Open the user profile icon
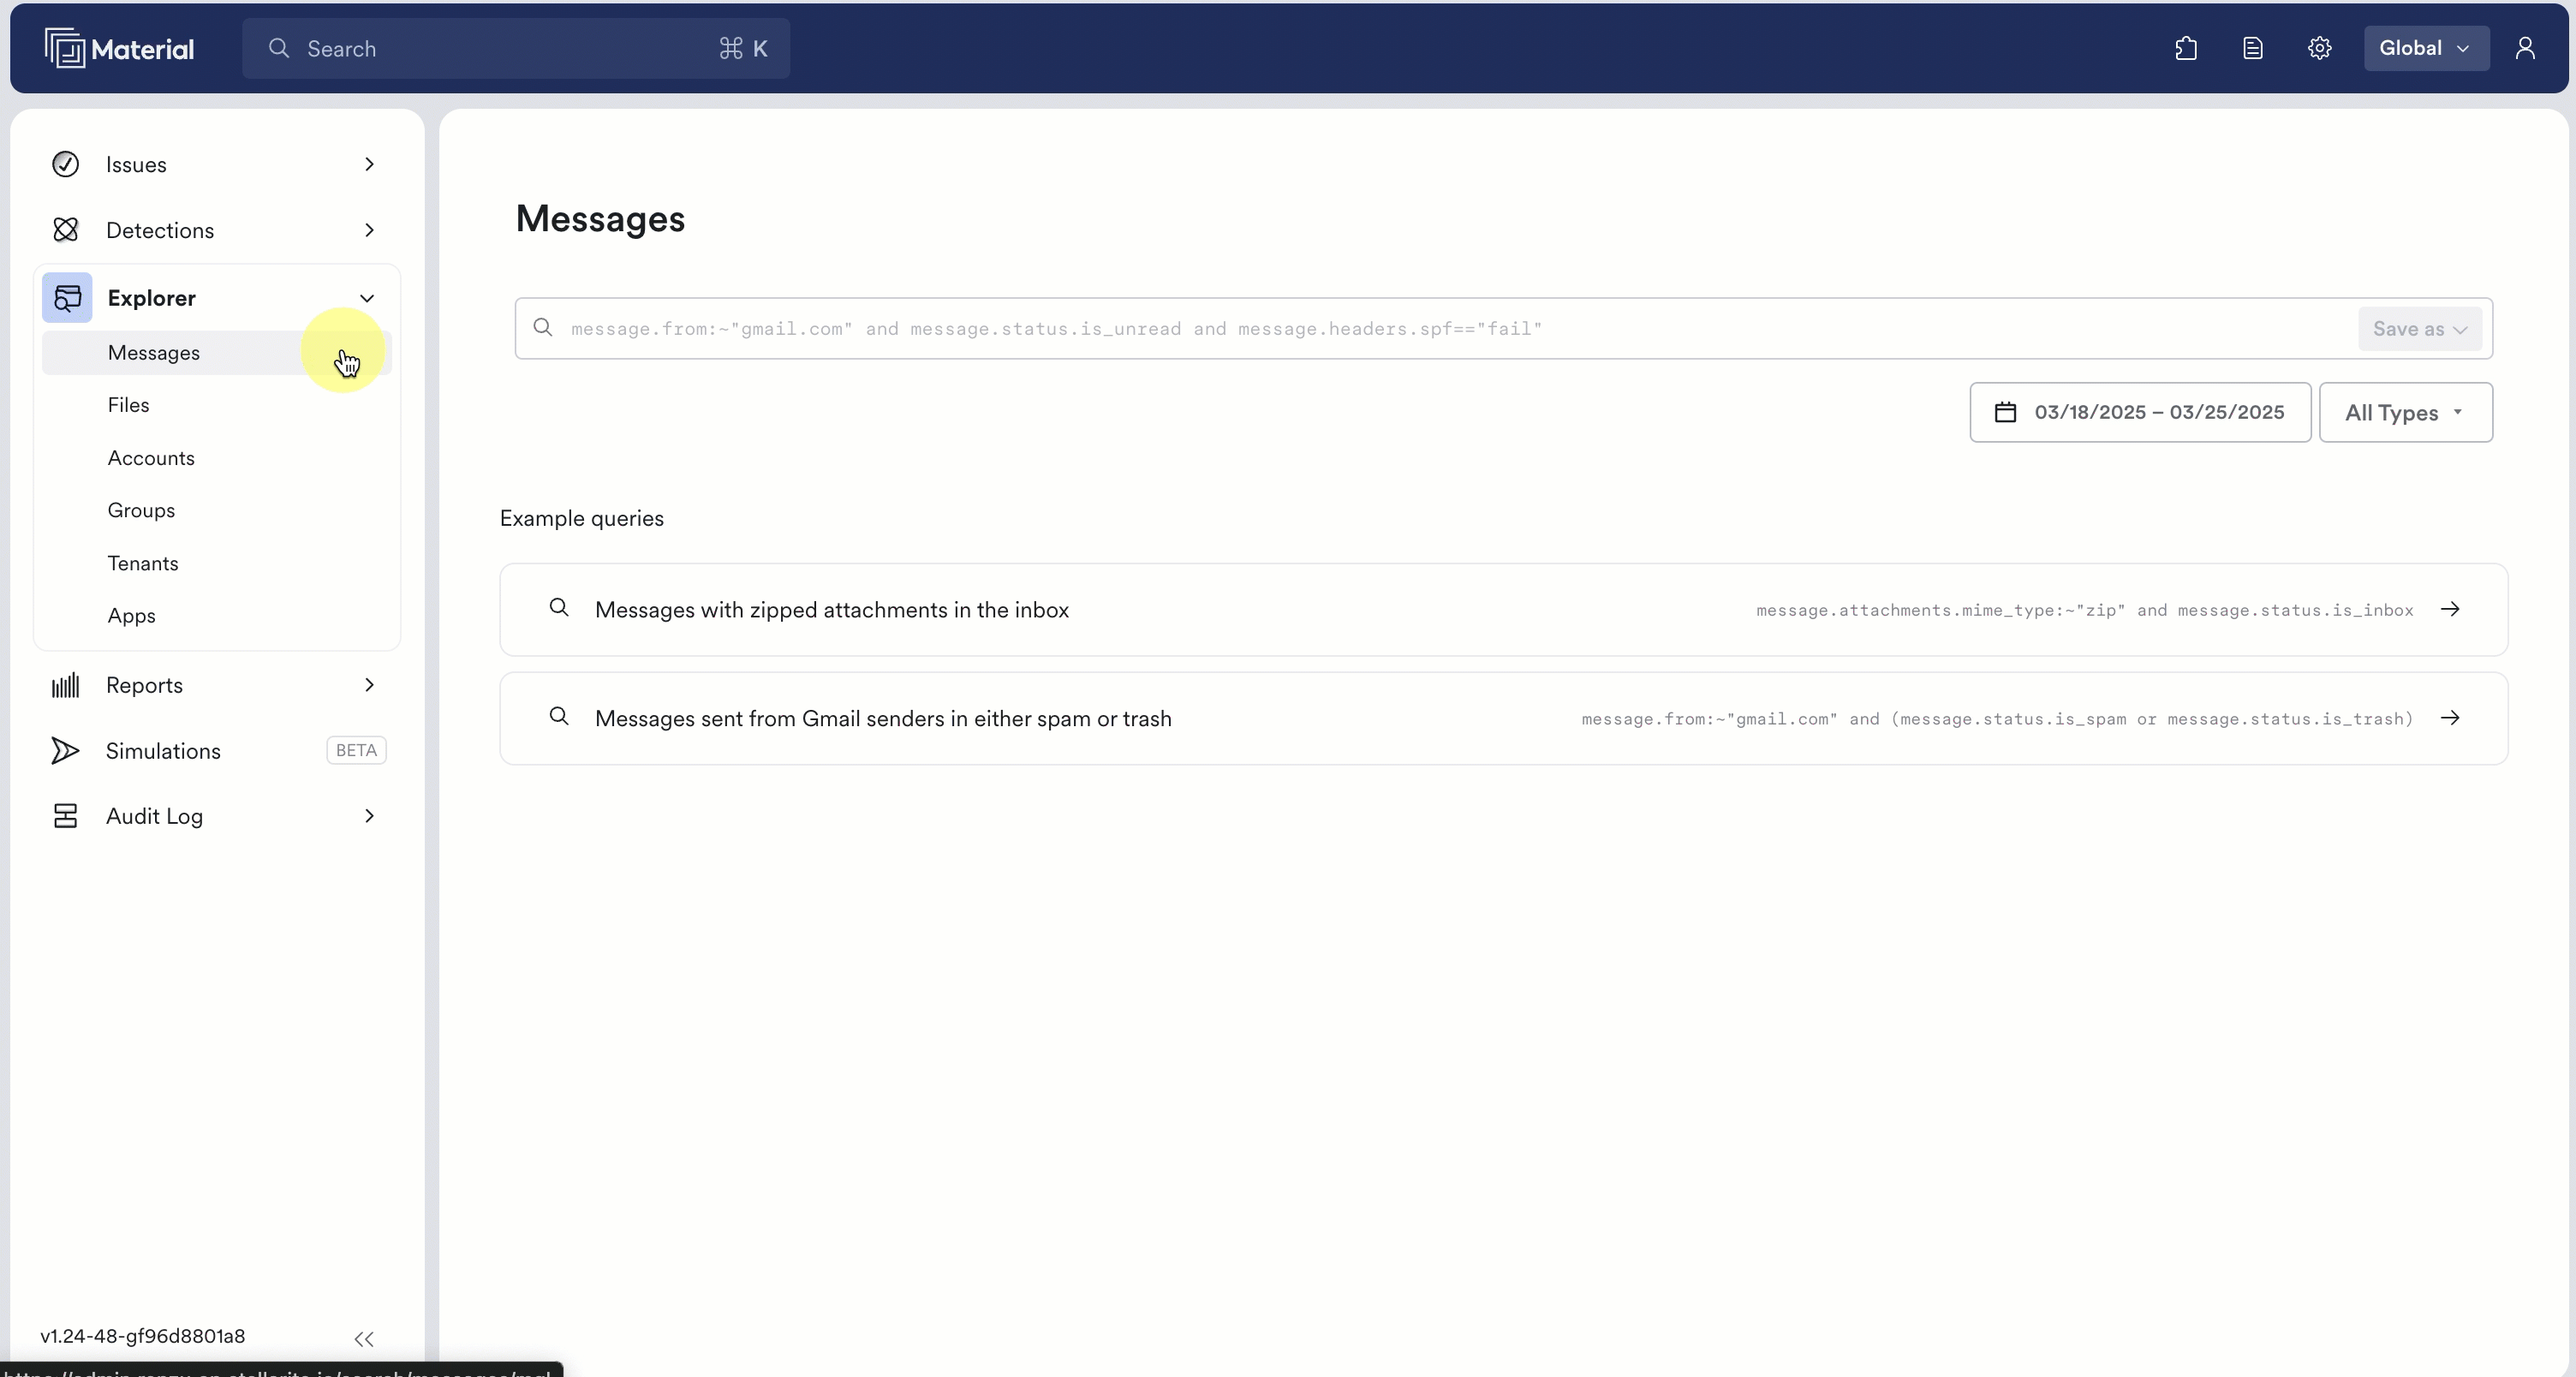The height and width of the screenshot is (1377, 2576). pyautogui.click(x=2525, y=48)
